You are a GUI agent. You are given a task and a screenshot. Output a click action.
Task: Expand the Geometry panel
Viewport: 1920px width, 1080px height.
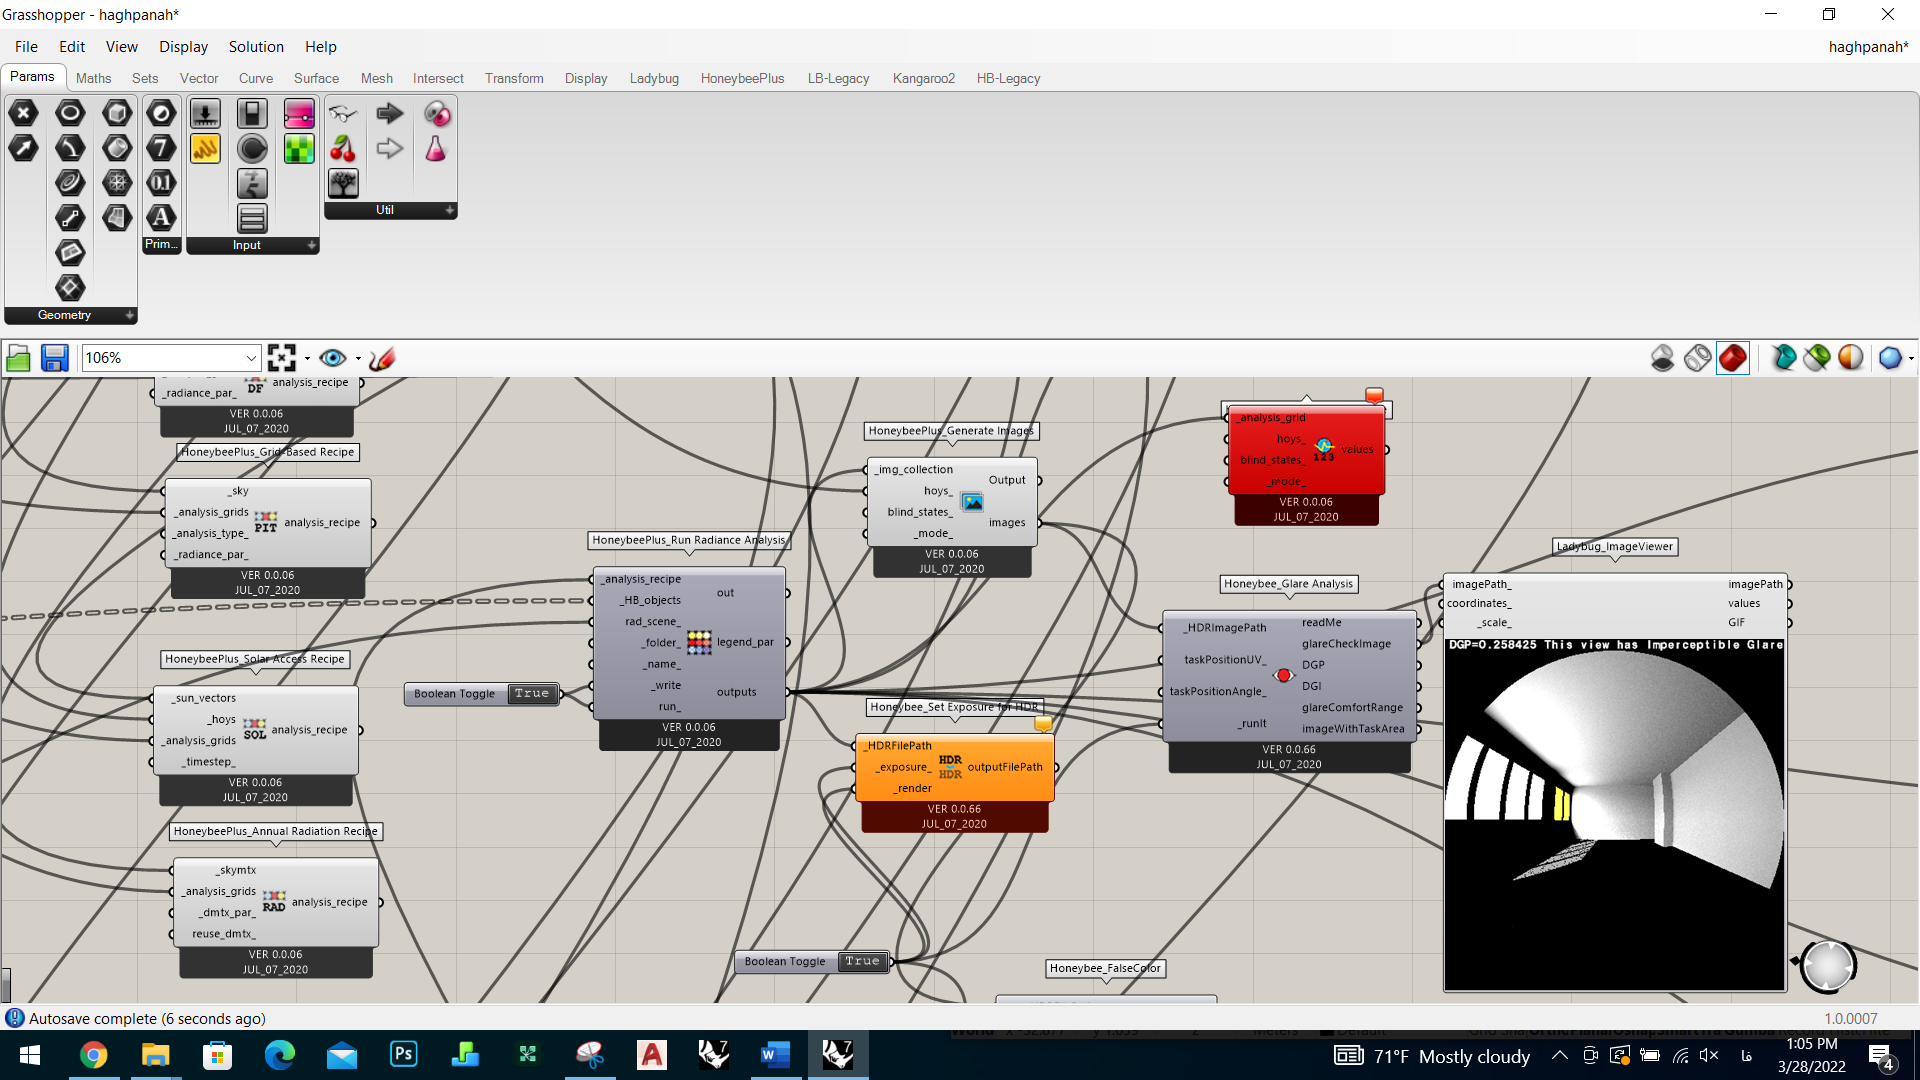[129, 315]
